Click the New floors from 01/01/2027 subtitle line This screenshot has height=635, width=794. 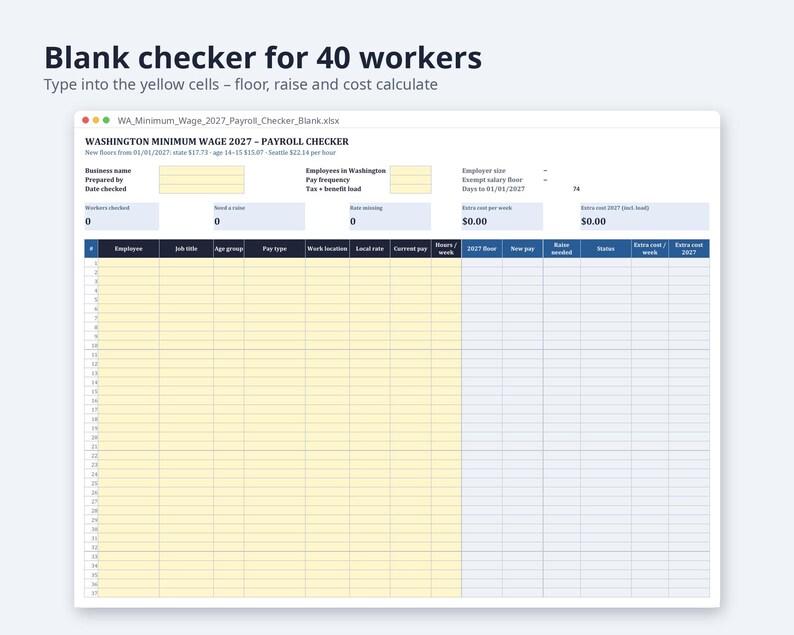click(210, 152)
